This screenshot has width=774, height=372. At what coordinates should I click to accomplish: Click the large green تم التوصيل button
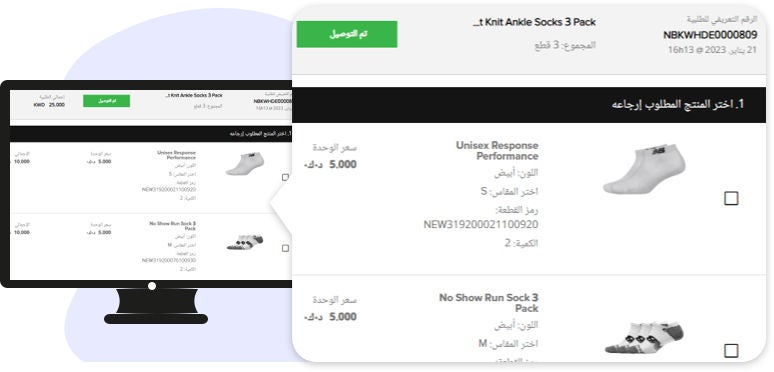pyautogui.click(x=347, y=34)
